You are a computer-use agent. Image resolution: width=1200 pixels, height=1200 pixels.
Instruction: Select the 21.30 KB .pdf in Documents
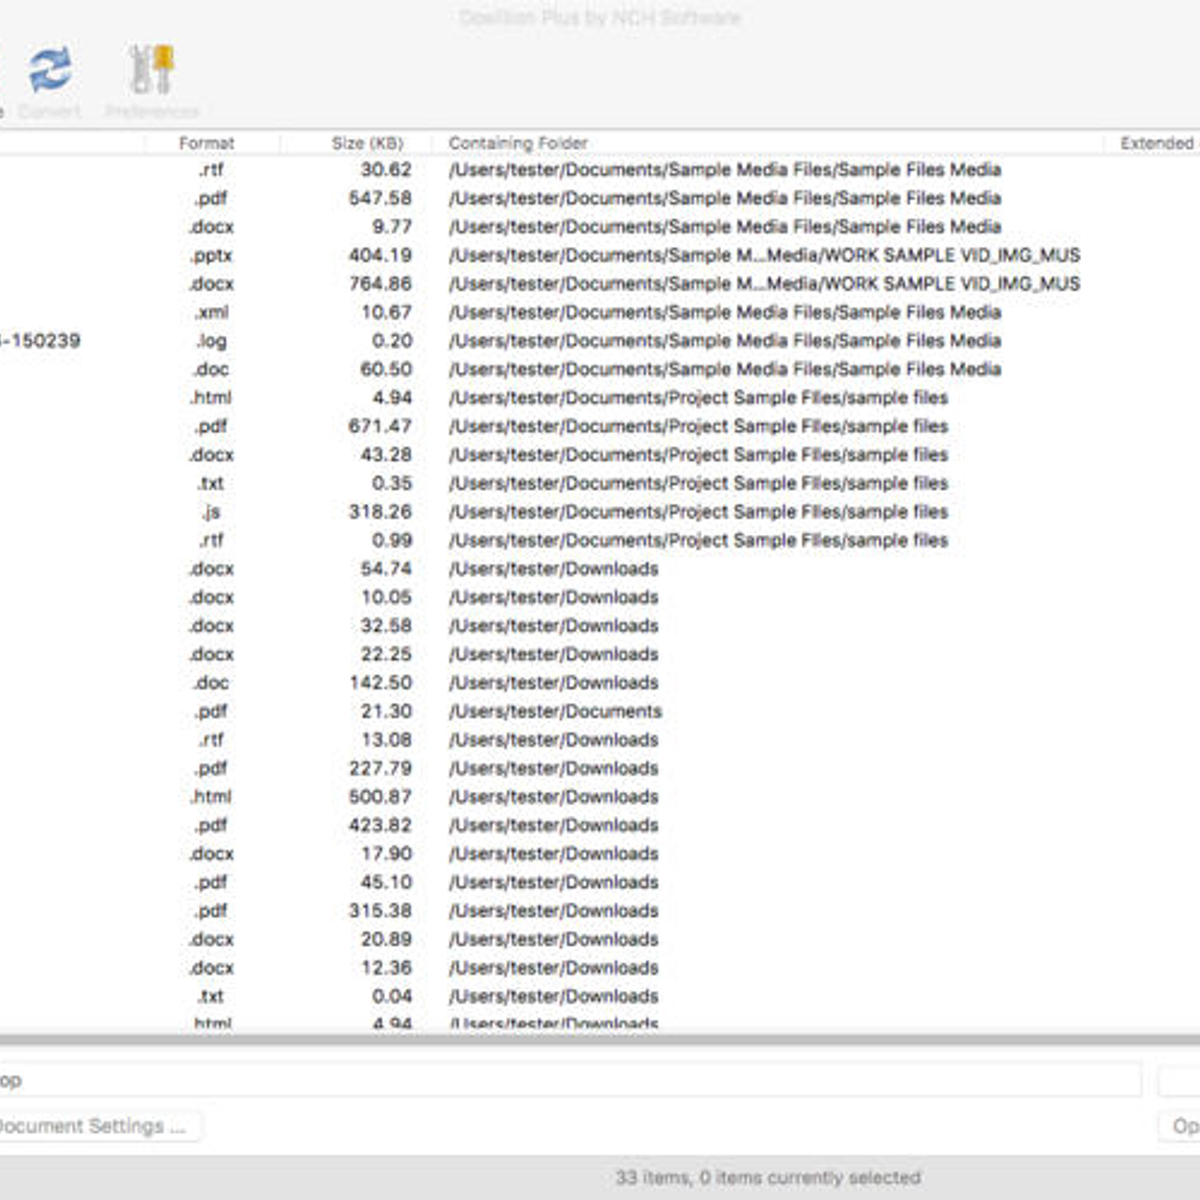coord(600,711)
